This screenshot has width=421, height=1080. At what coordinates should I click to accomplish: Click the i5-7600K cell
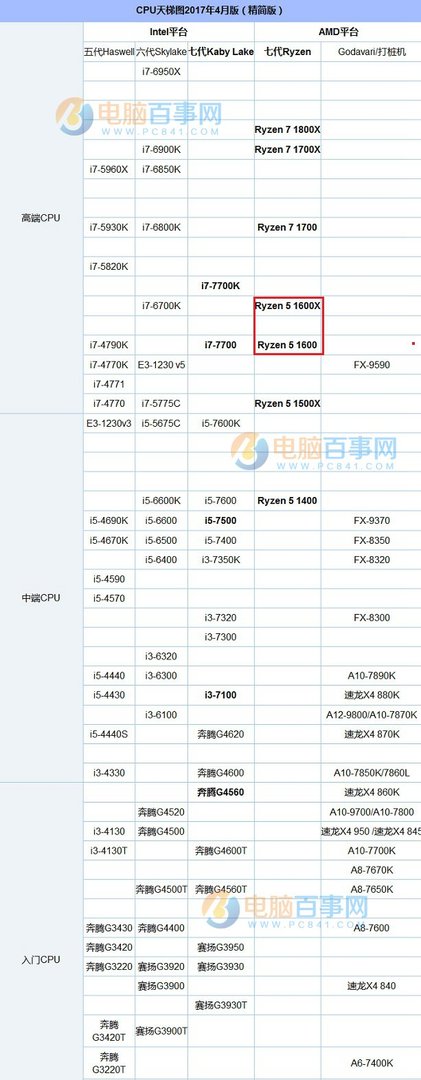point(220,423)
